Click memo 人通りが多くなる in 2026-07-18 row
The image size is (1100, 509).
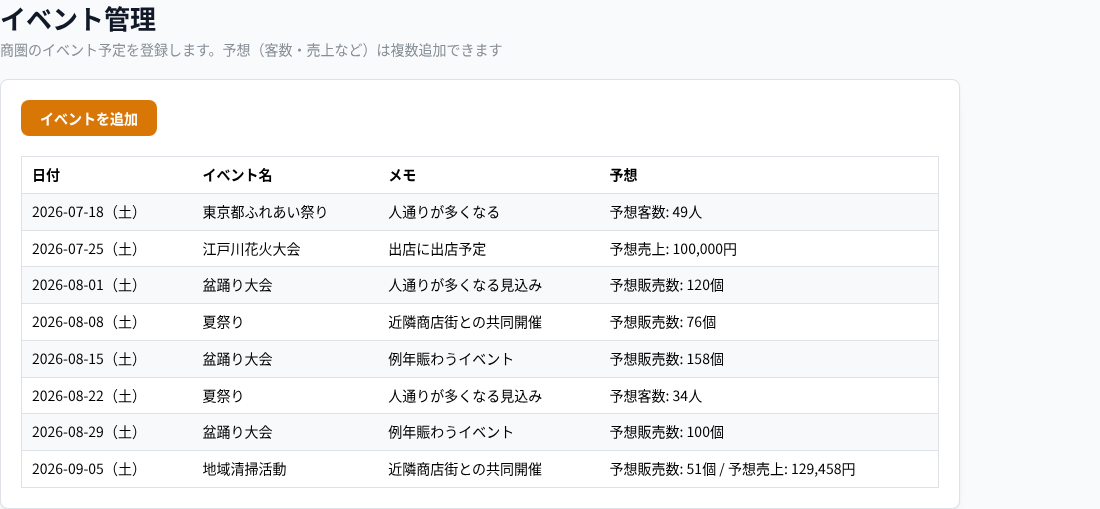click(444, 212)
